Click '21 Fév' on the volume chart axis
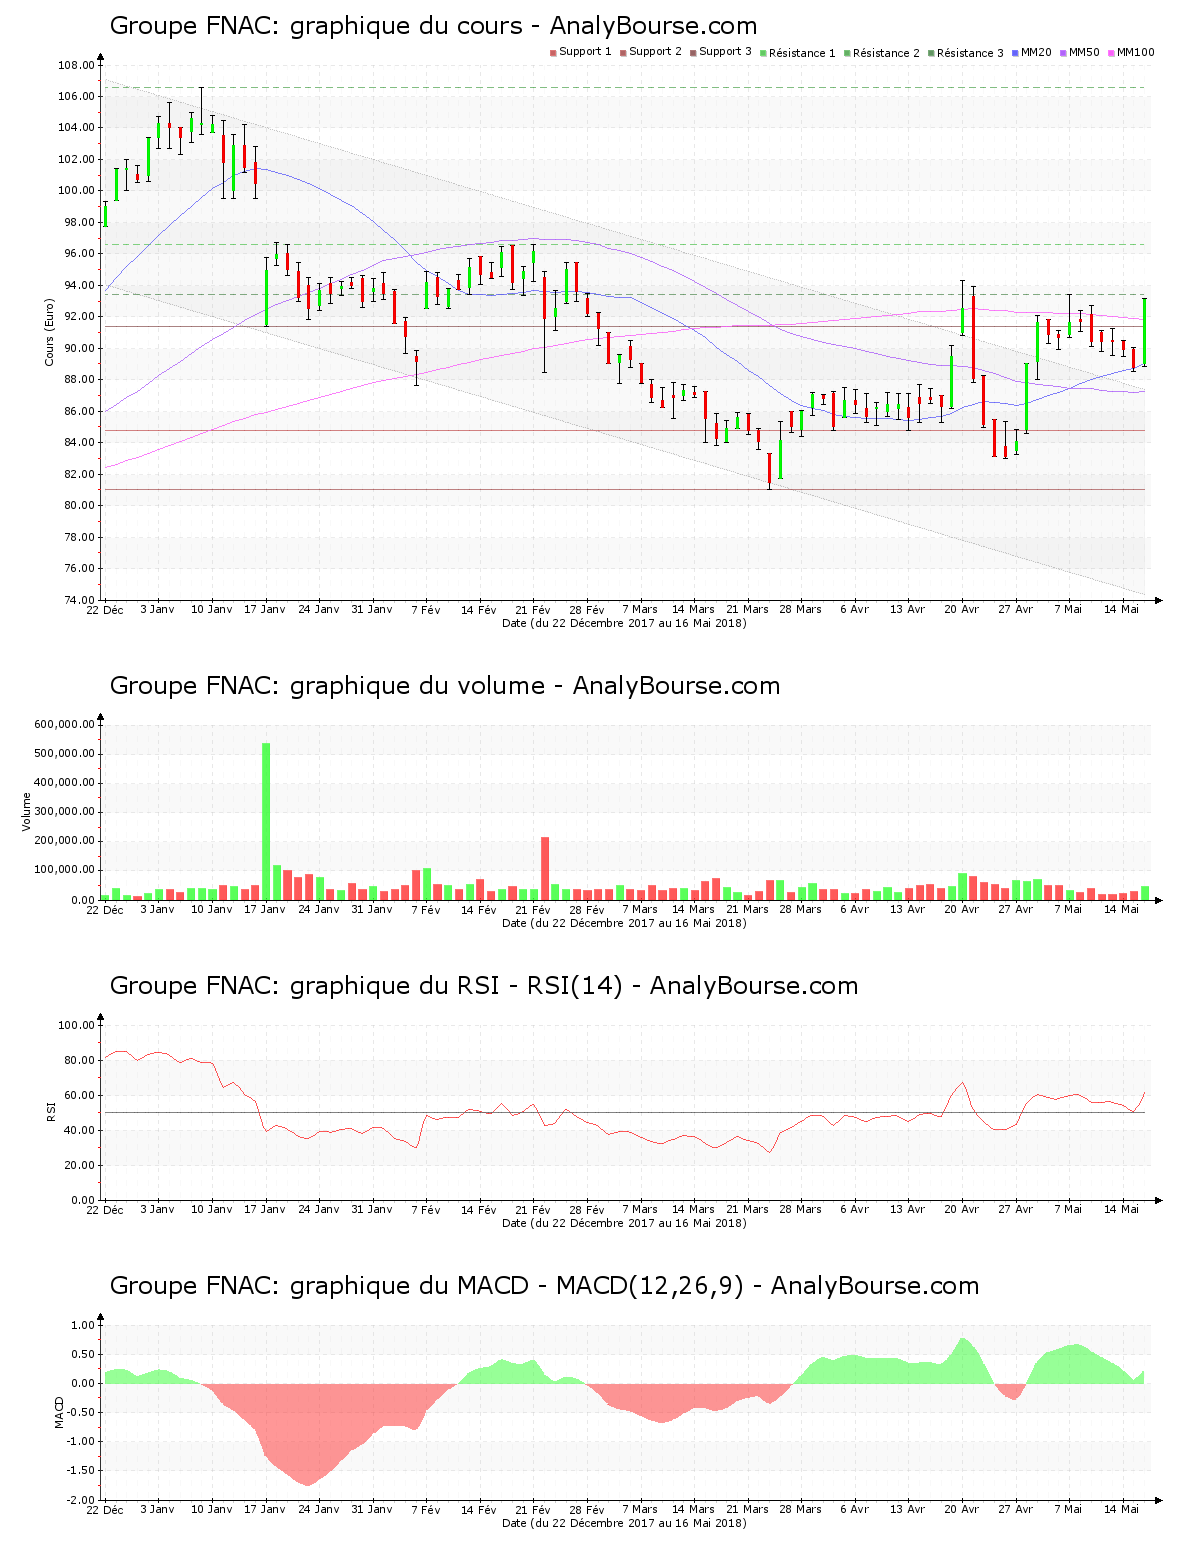1200x1550 pixels. point(533,909)
